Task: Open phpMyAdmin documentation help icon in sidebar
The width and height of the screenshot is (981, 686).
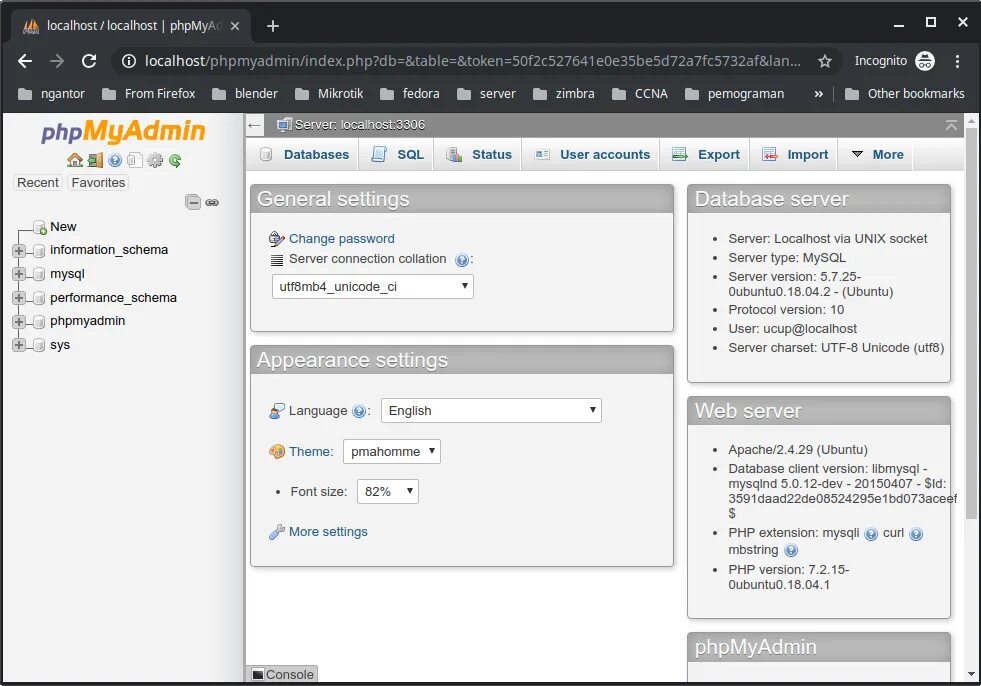Action: pos(115,160)
